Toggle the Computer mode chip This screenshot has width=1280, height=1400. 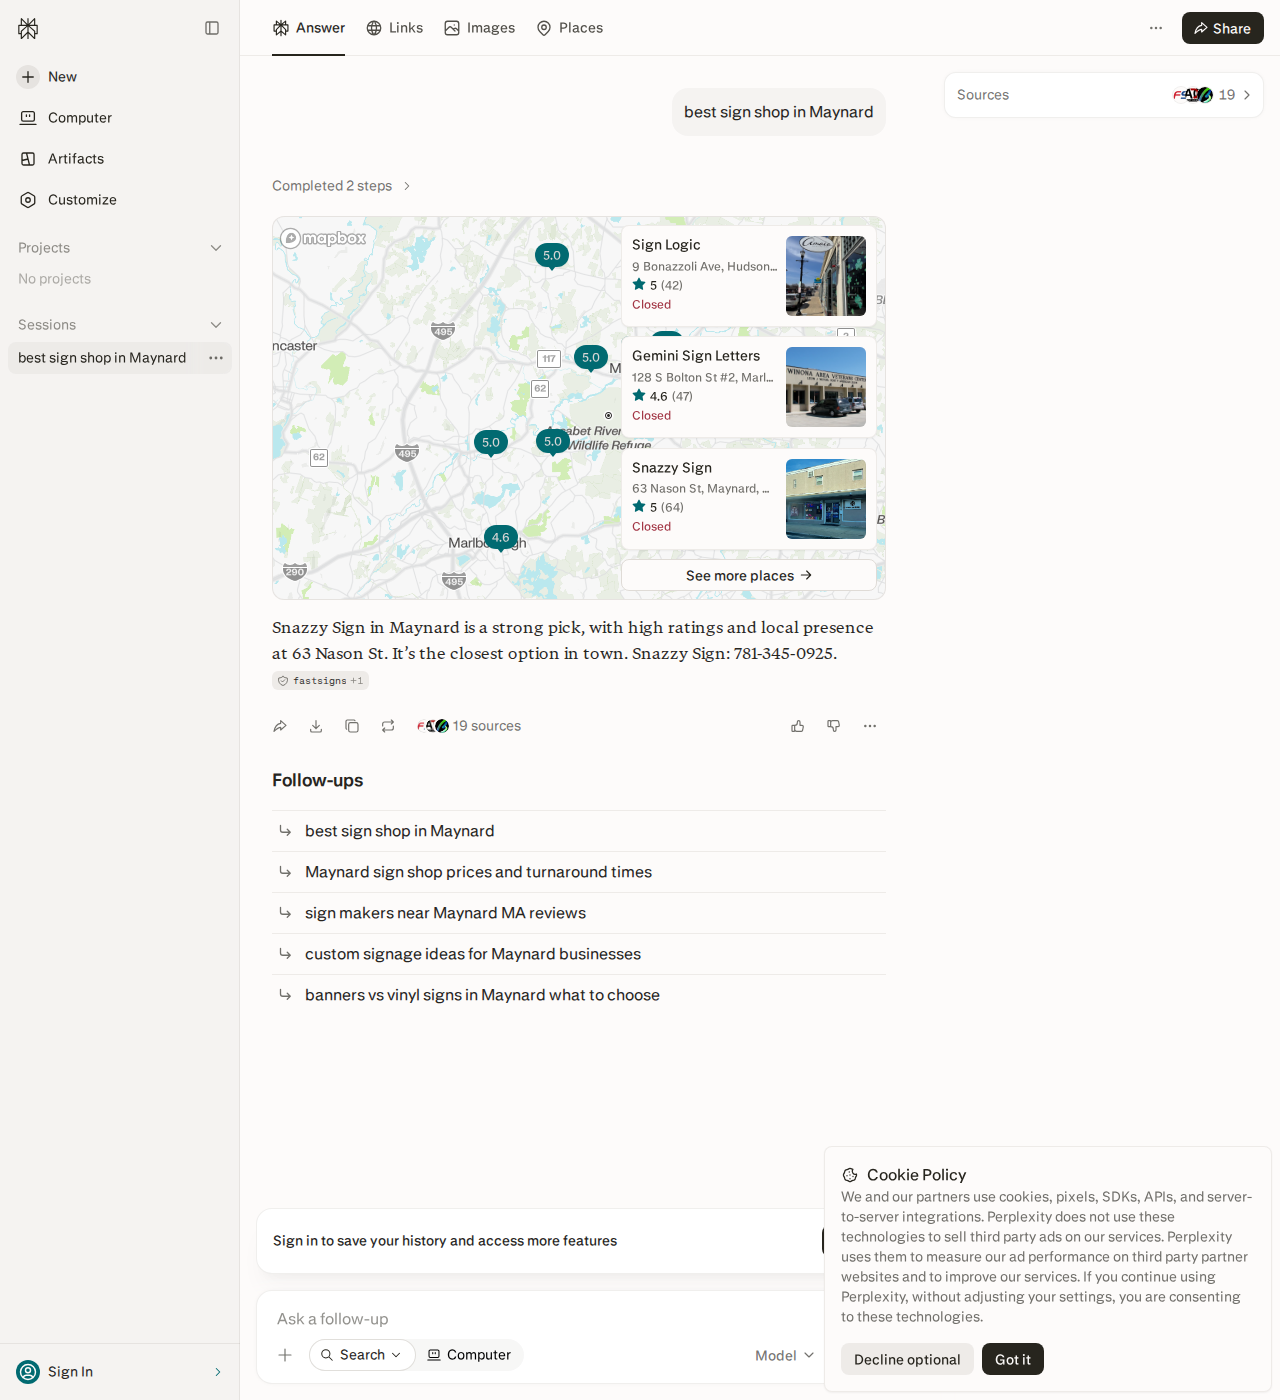[469, 1355]
